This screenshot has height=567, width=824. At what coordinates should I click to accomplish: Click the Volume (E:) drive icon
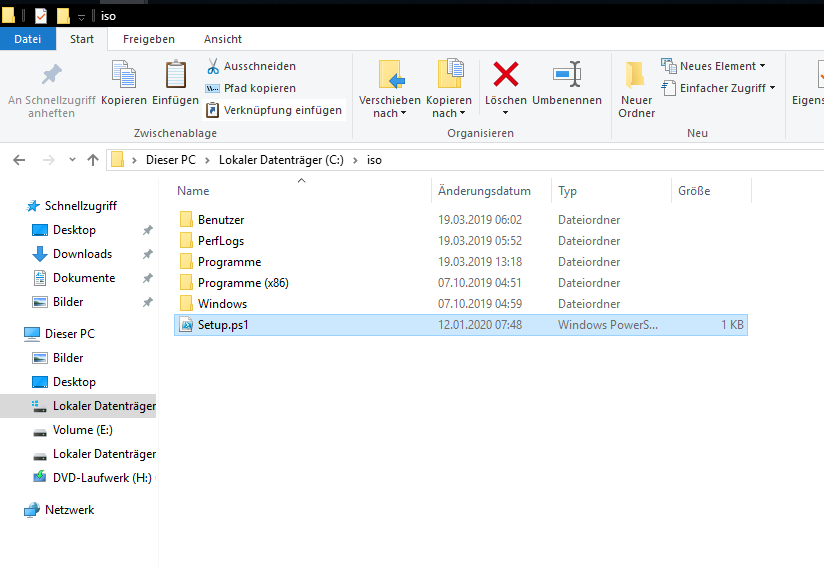tap(40, 431)
